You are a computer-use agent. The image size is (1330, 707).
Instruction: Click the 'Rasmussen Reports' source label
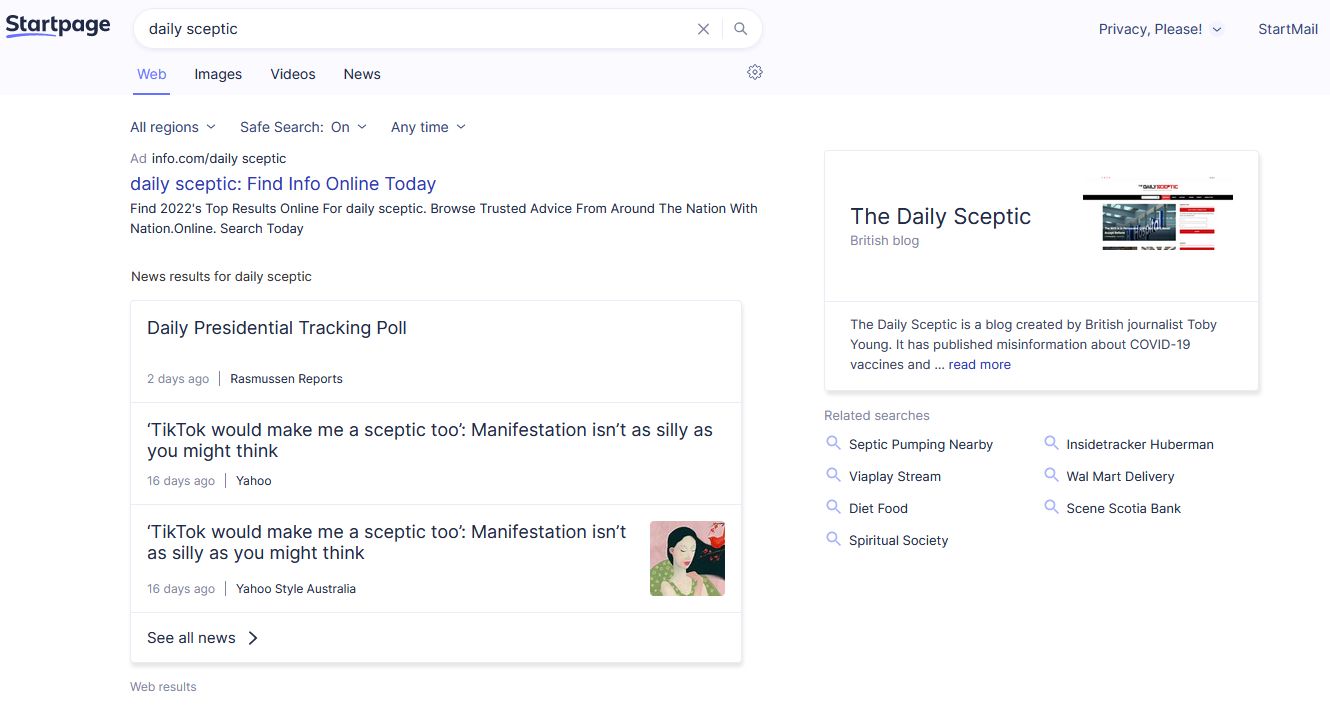point(286,379)
